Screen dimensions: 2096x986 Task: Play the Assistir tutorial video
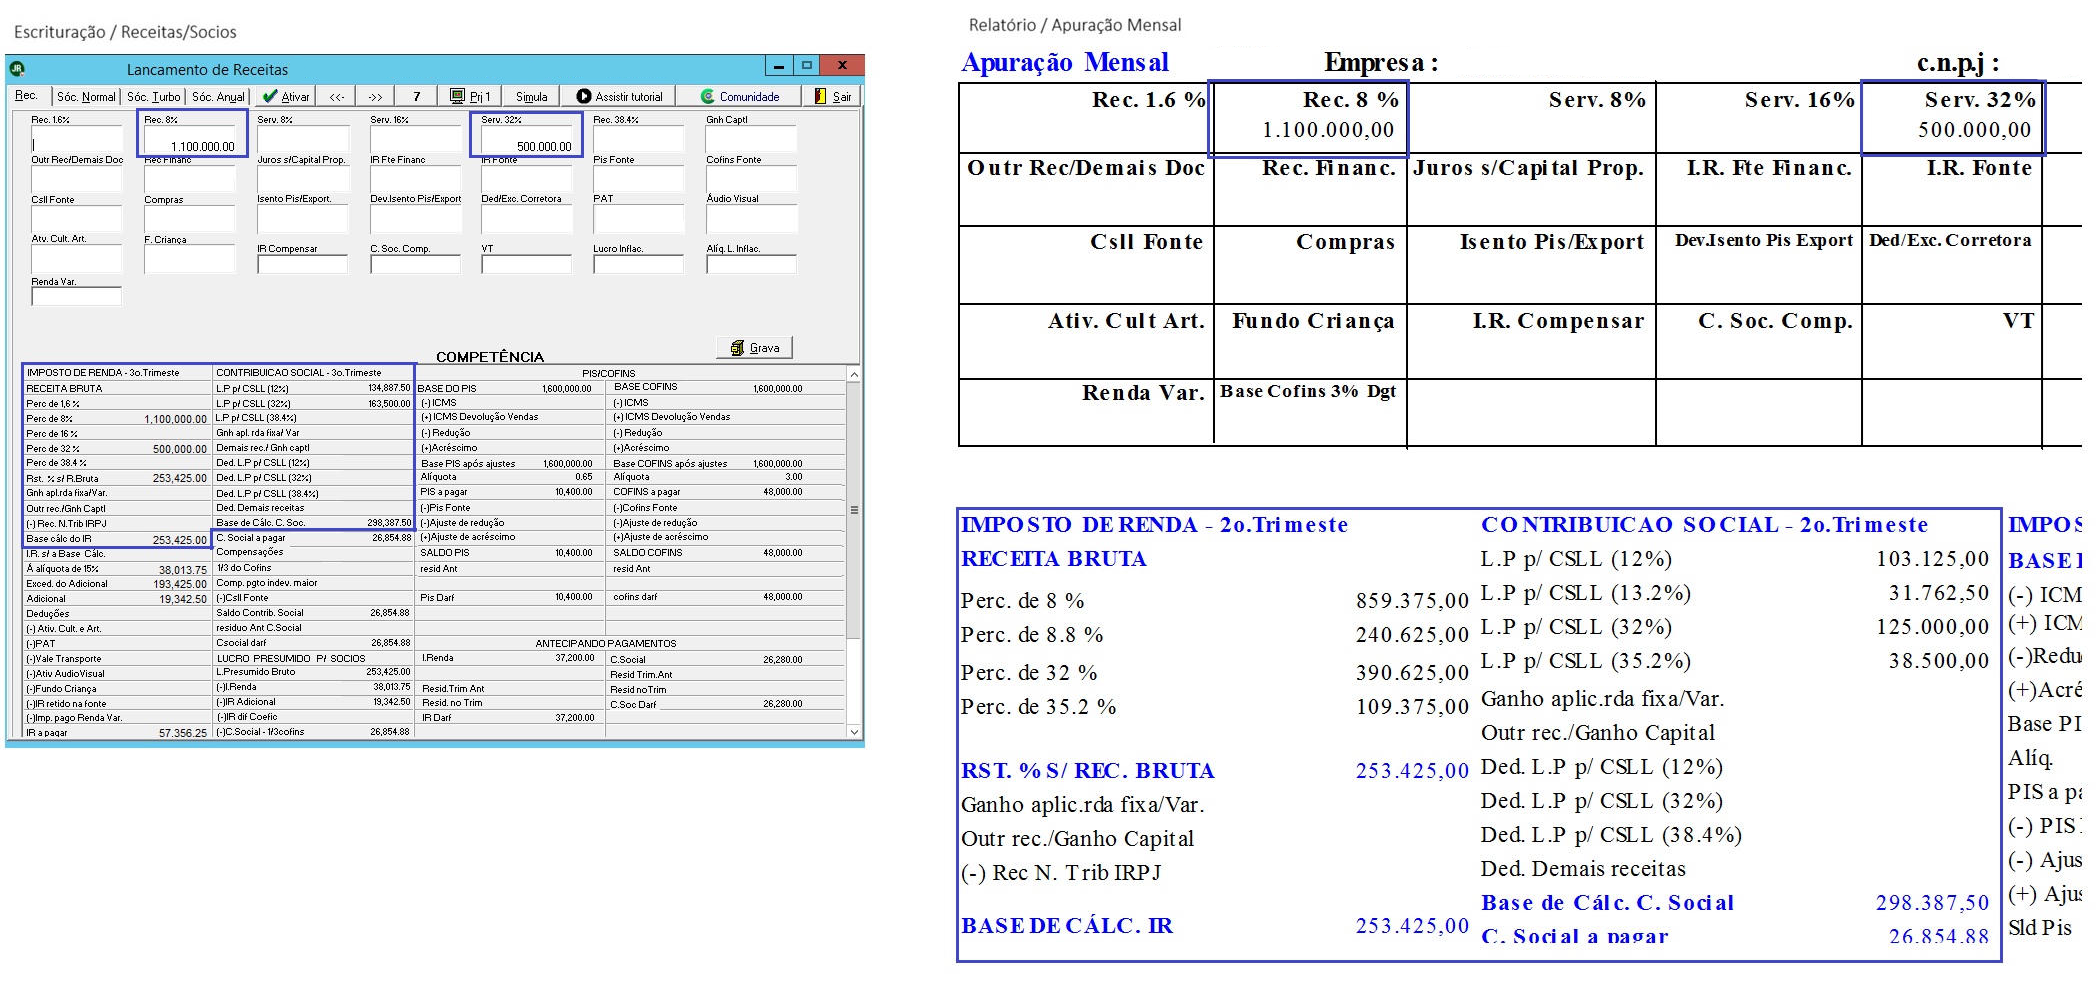tap(619, 96)
